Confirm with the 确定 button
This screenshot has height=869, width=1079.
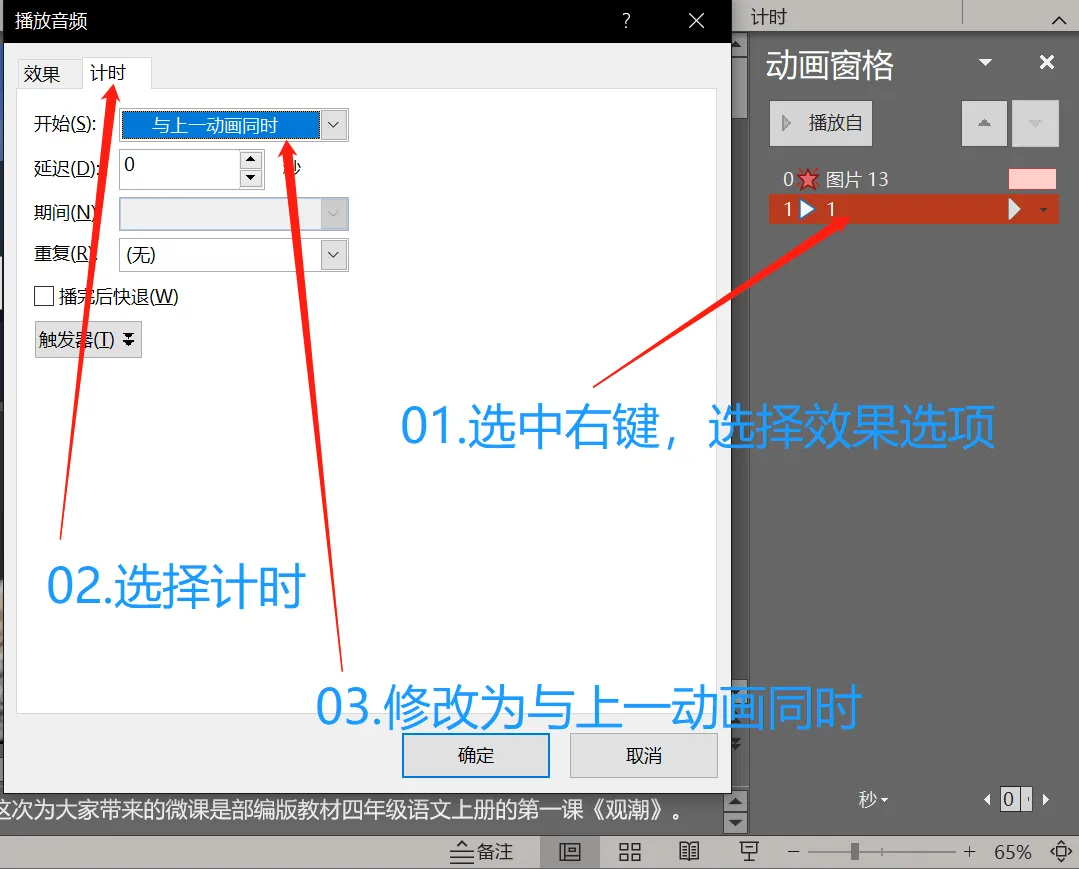pyautogui.click(x=476, y=755)
